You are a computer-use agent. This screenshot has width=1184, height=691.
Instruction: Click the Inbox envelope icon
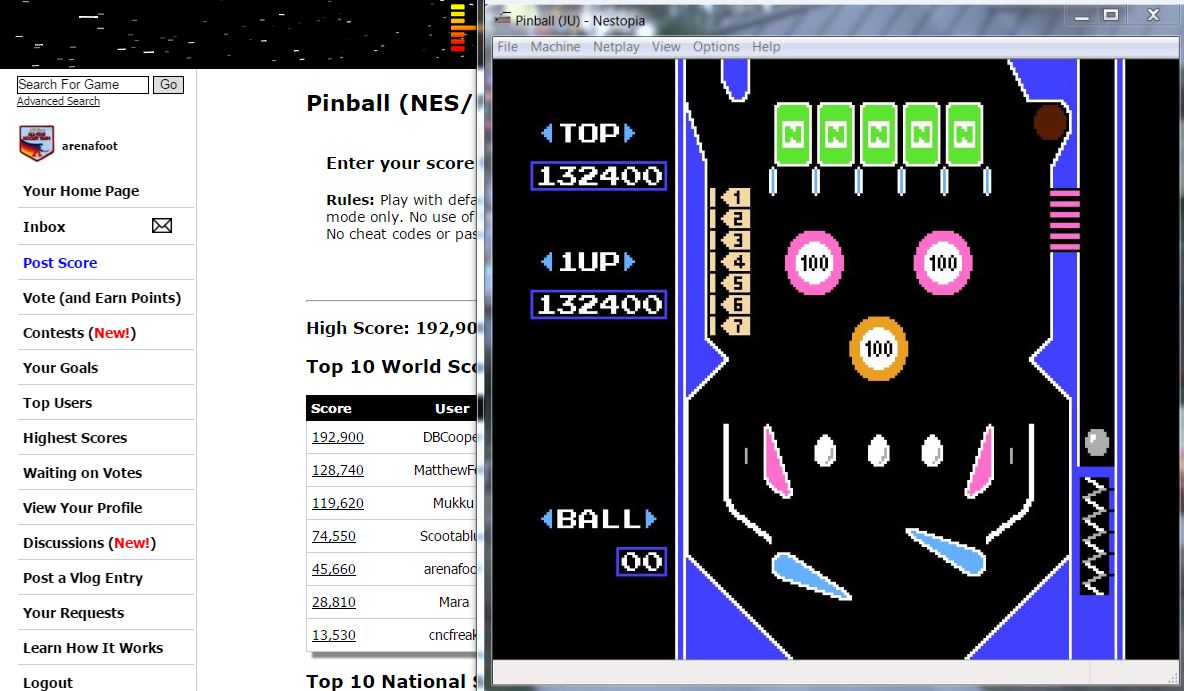(161, 226)
